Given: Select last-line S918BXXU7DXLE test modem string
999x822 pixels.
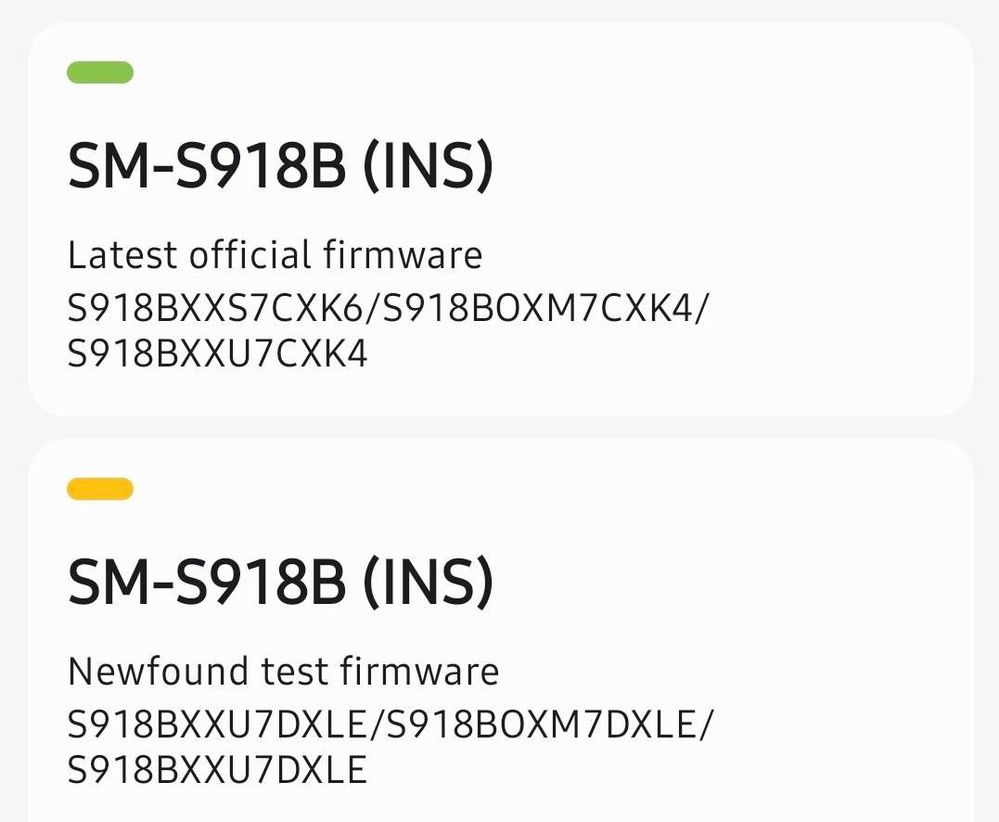Looking at the screenshot, I should tap(217, 770).
